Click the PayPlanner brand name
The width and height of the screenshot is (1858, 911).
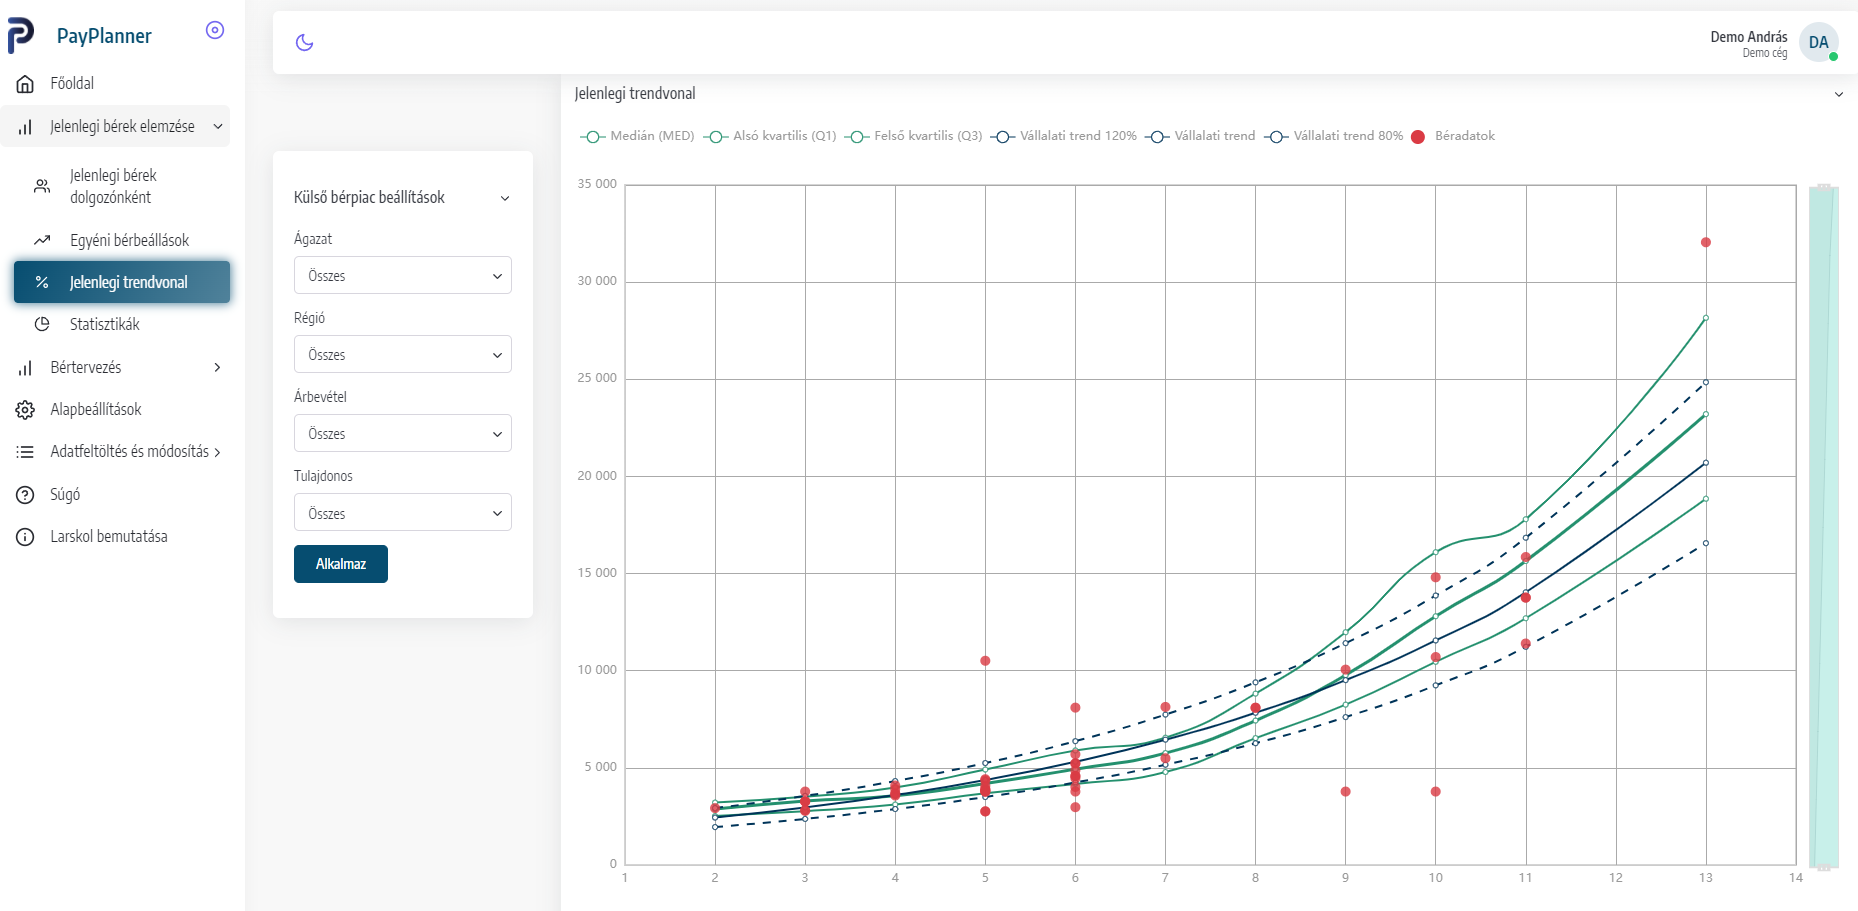tap(104, 36)
